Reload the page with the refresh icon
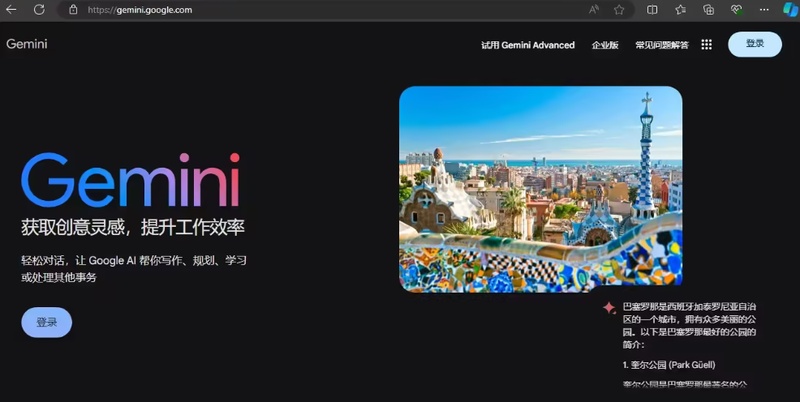The width and height of the screenshot is (800, 402). coord(39,9)
